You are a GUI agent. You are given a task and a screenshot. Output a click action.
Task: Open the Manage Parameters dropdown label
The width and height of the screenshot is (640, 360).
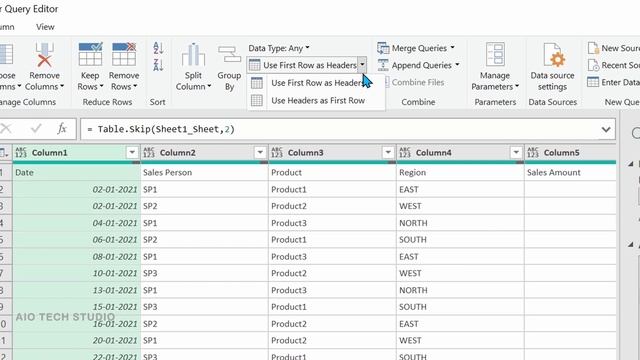tap(495, 81)
